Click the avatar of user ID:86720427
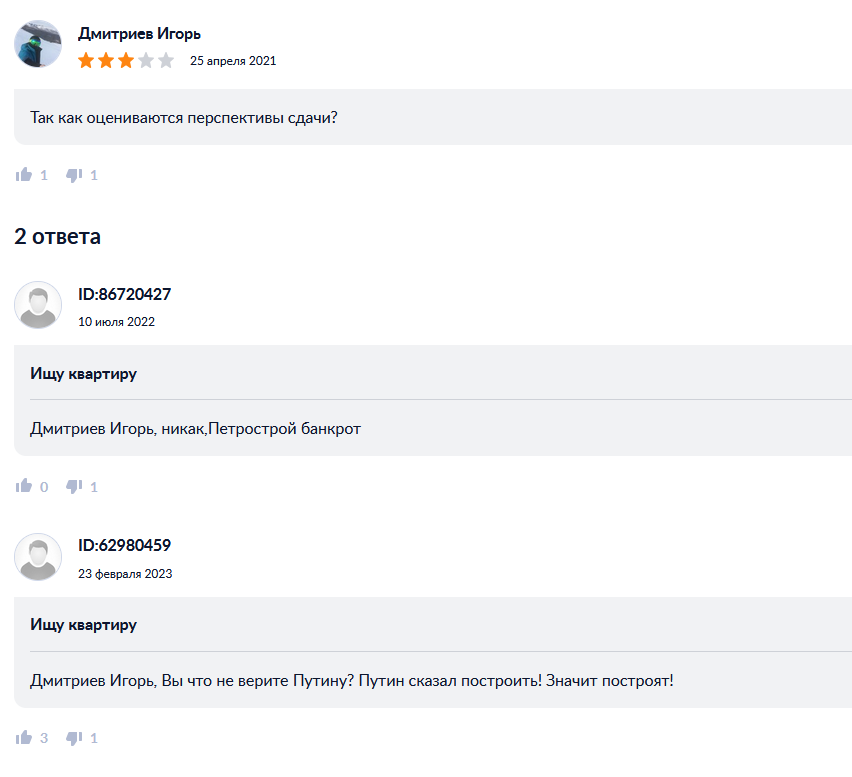The width and height of the screenshot is (852, 777). point(38,305)
